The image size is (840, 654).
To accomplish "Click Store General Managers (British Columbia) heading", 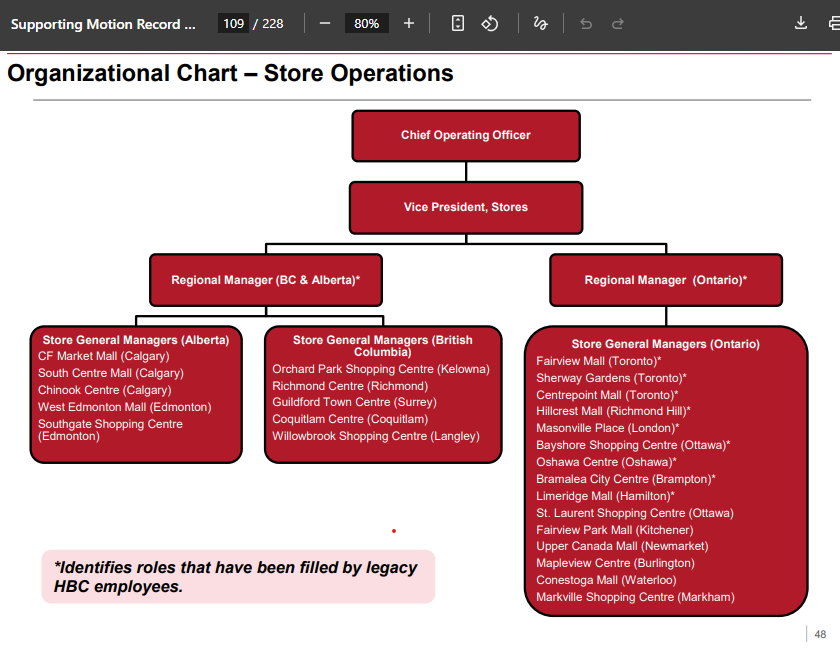I will tap(382, 346).
